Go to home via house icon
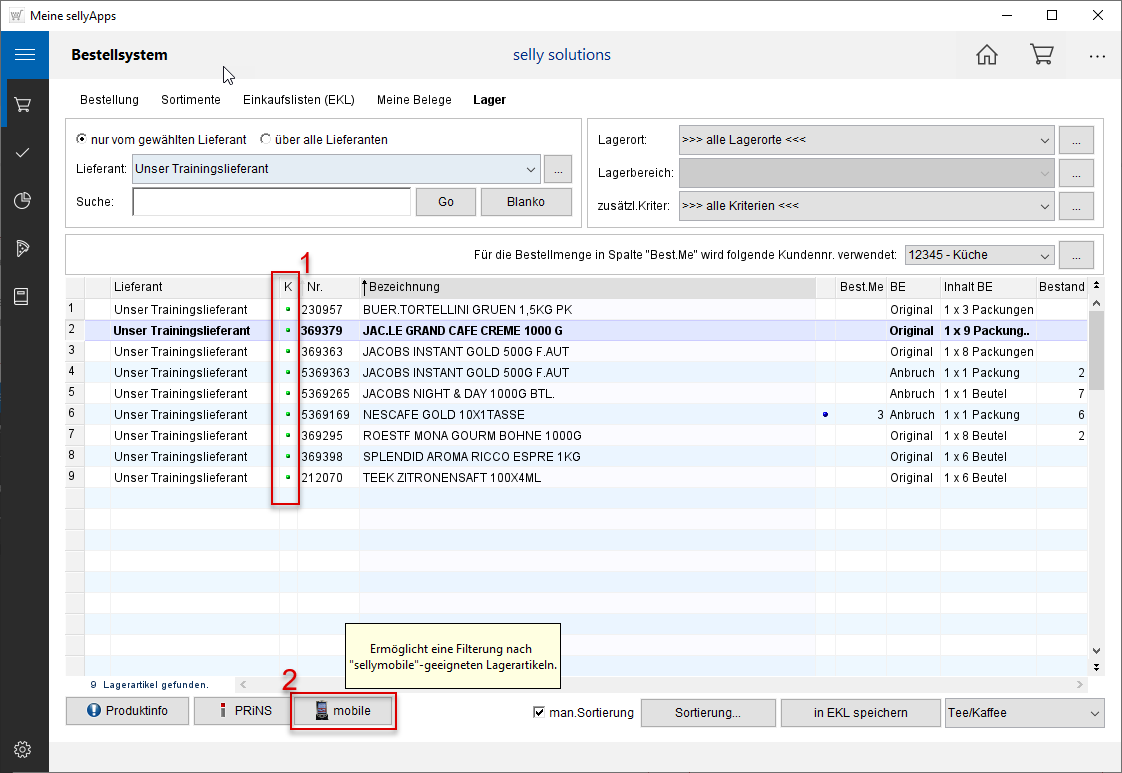The width and height of the screenshot is (1122, 773). (986, 55)
